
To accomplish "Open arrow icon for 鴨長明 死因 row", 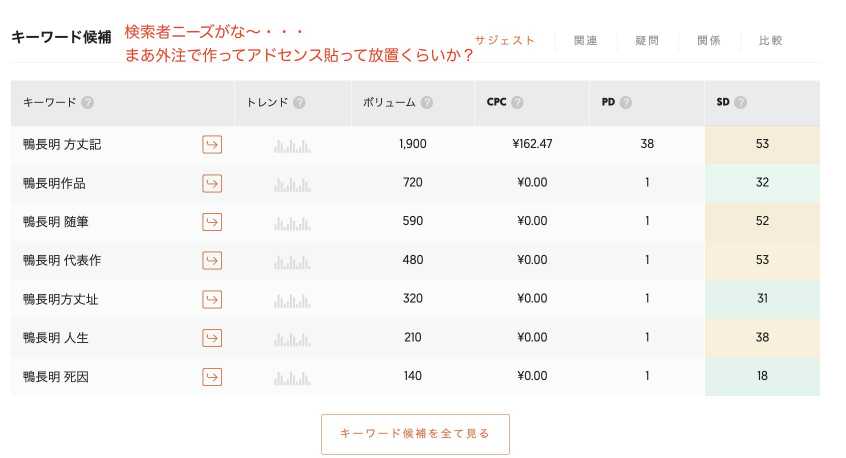I will (212, 377).
